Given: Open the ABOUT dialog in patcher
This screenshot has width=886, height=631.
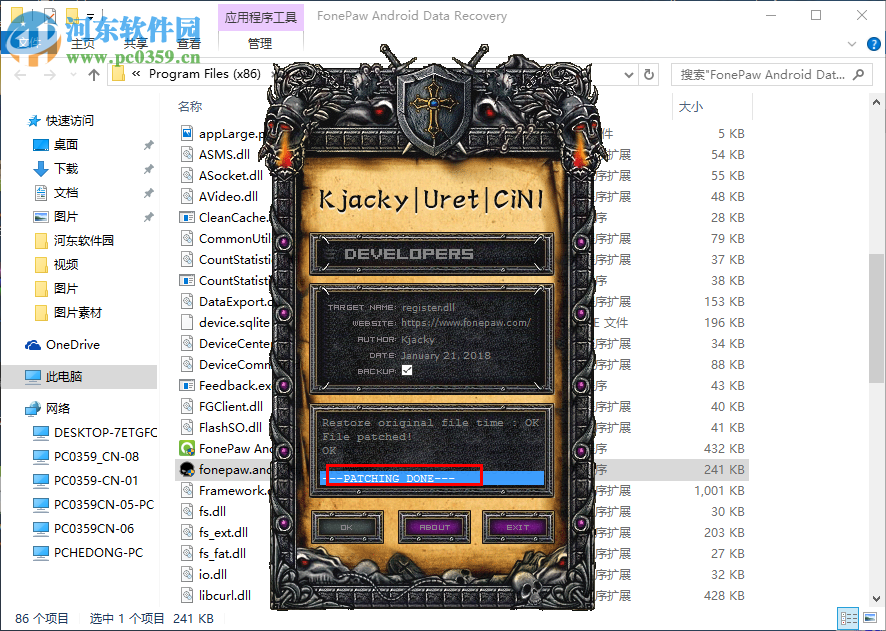Looking at the screenshot, I should pyautogui.click(x=434, y=527).
